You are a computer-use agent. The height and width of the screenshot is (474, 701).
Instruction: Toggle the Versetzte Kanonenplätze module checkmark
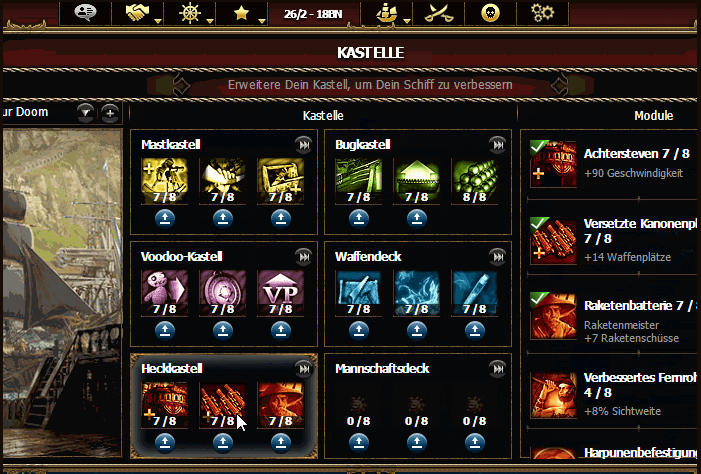(539, 223)
